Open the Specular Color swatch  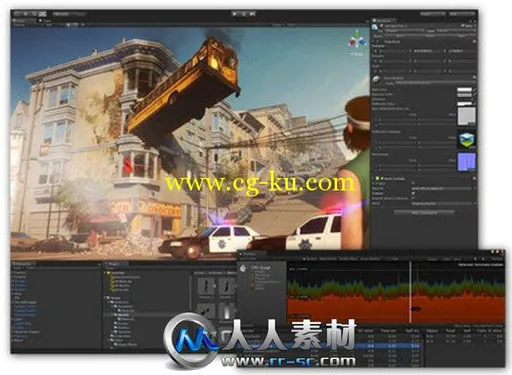point(464,95)
